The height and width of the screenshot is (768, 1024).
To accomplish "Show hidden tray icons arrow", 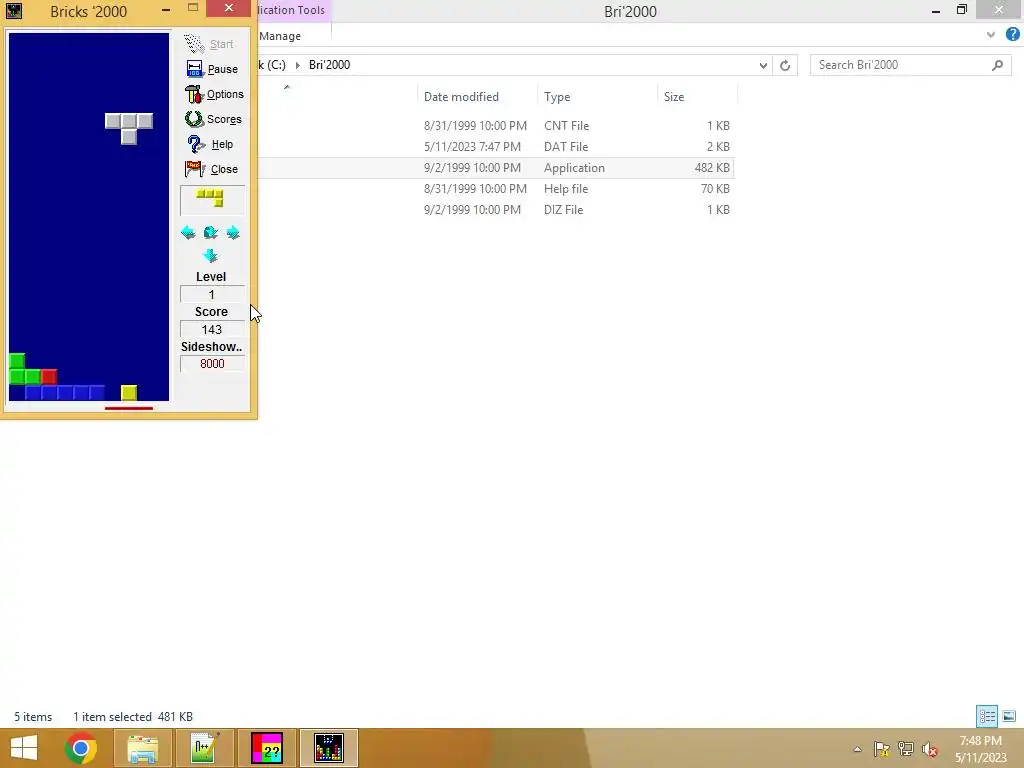I will [857, 749].
